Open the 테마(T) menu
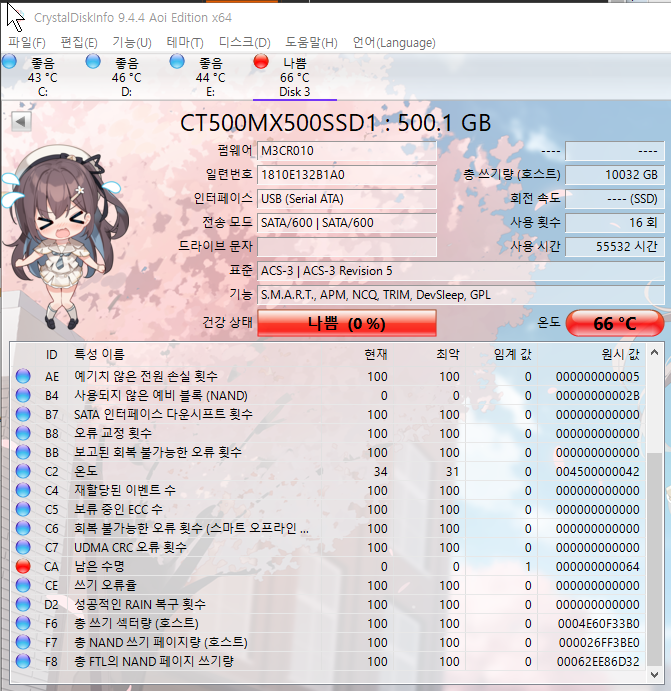The image size is (671, 691). click(185, 43)
